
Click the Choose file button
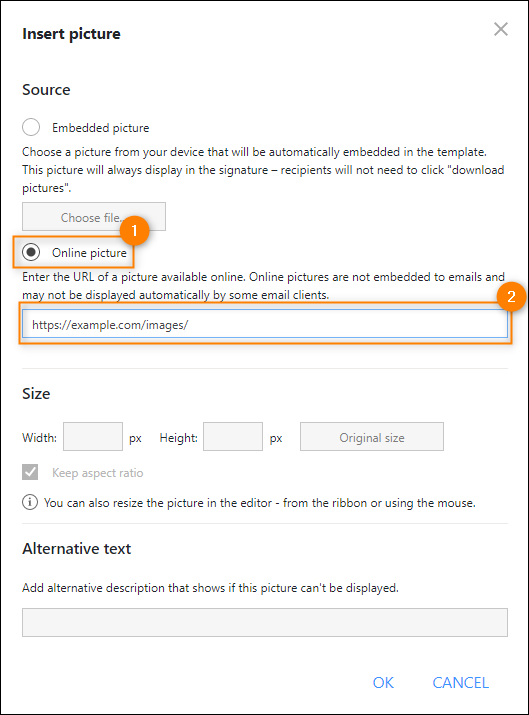pyautogui.click(x=94, y=217)
